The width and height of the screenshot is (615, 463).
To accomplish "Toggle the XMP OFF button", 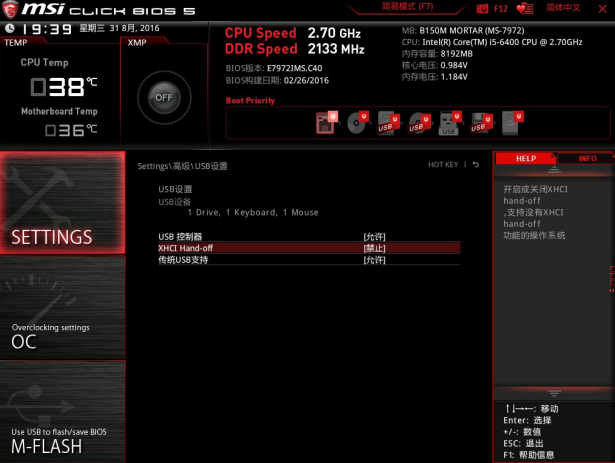I will tap(164, 97).
